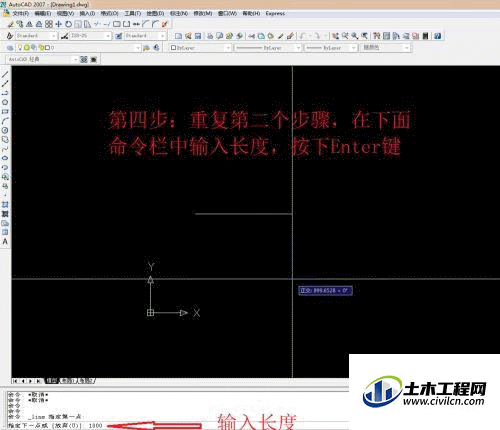The width and height of the screenshot is (500, 430).
Task: Open the Edit (E) menu
Action: point(43,14)
